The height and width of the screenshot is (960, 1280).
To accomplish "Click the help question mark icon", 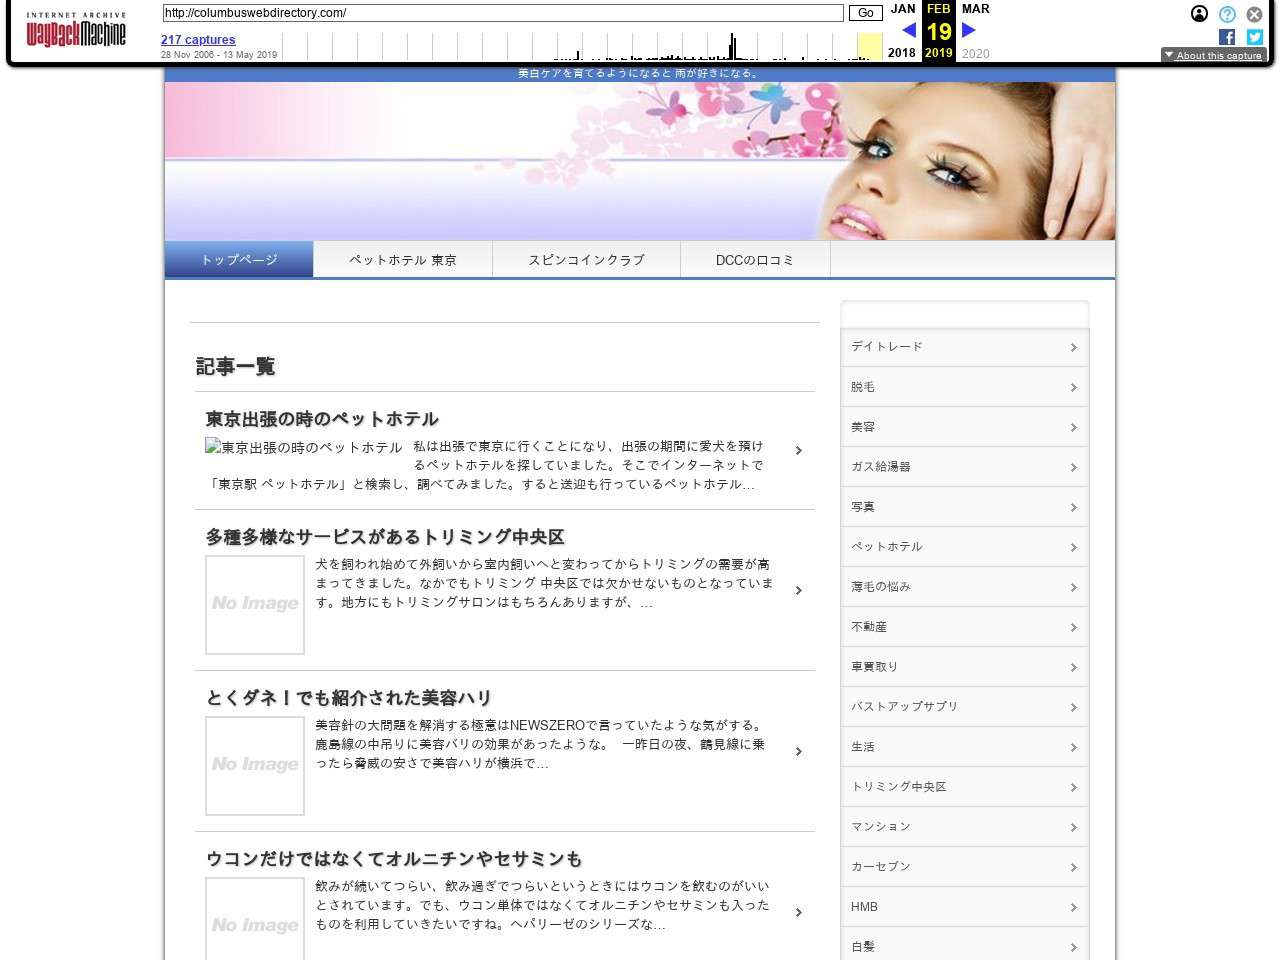I will (x=1227, y=14).
